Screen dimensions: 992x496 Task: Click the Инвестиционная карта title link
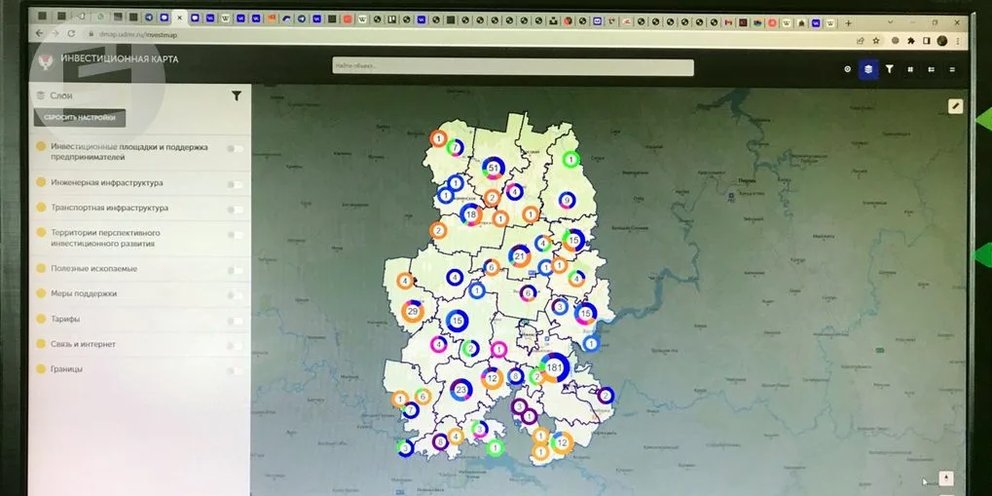(120, 59)
